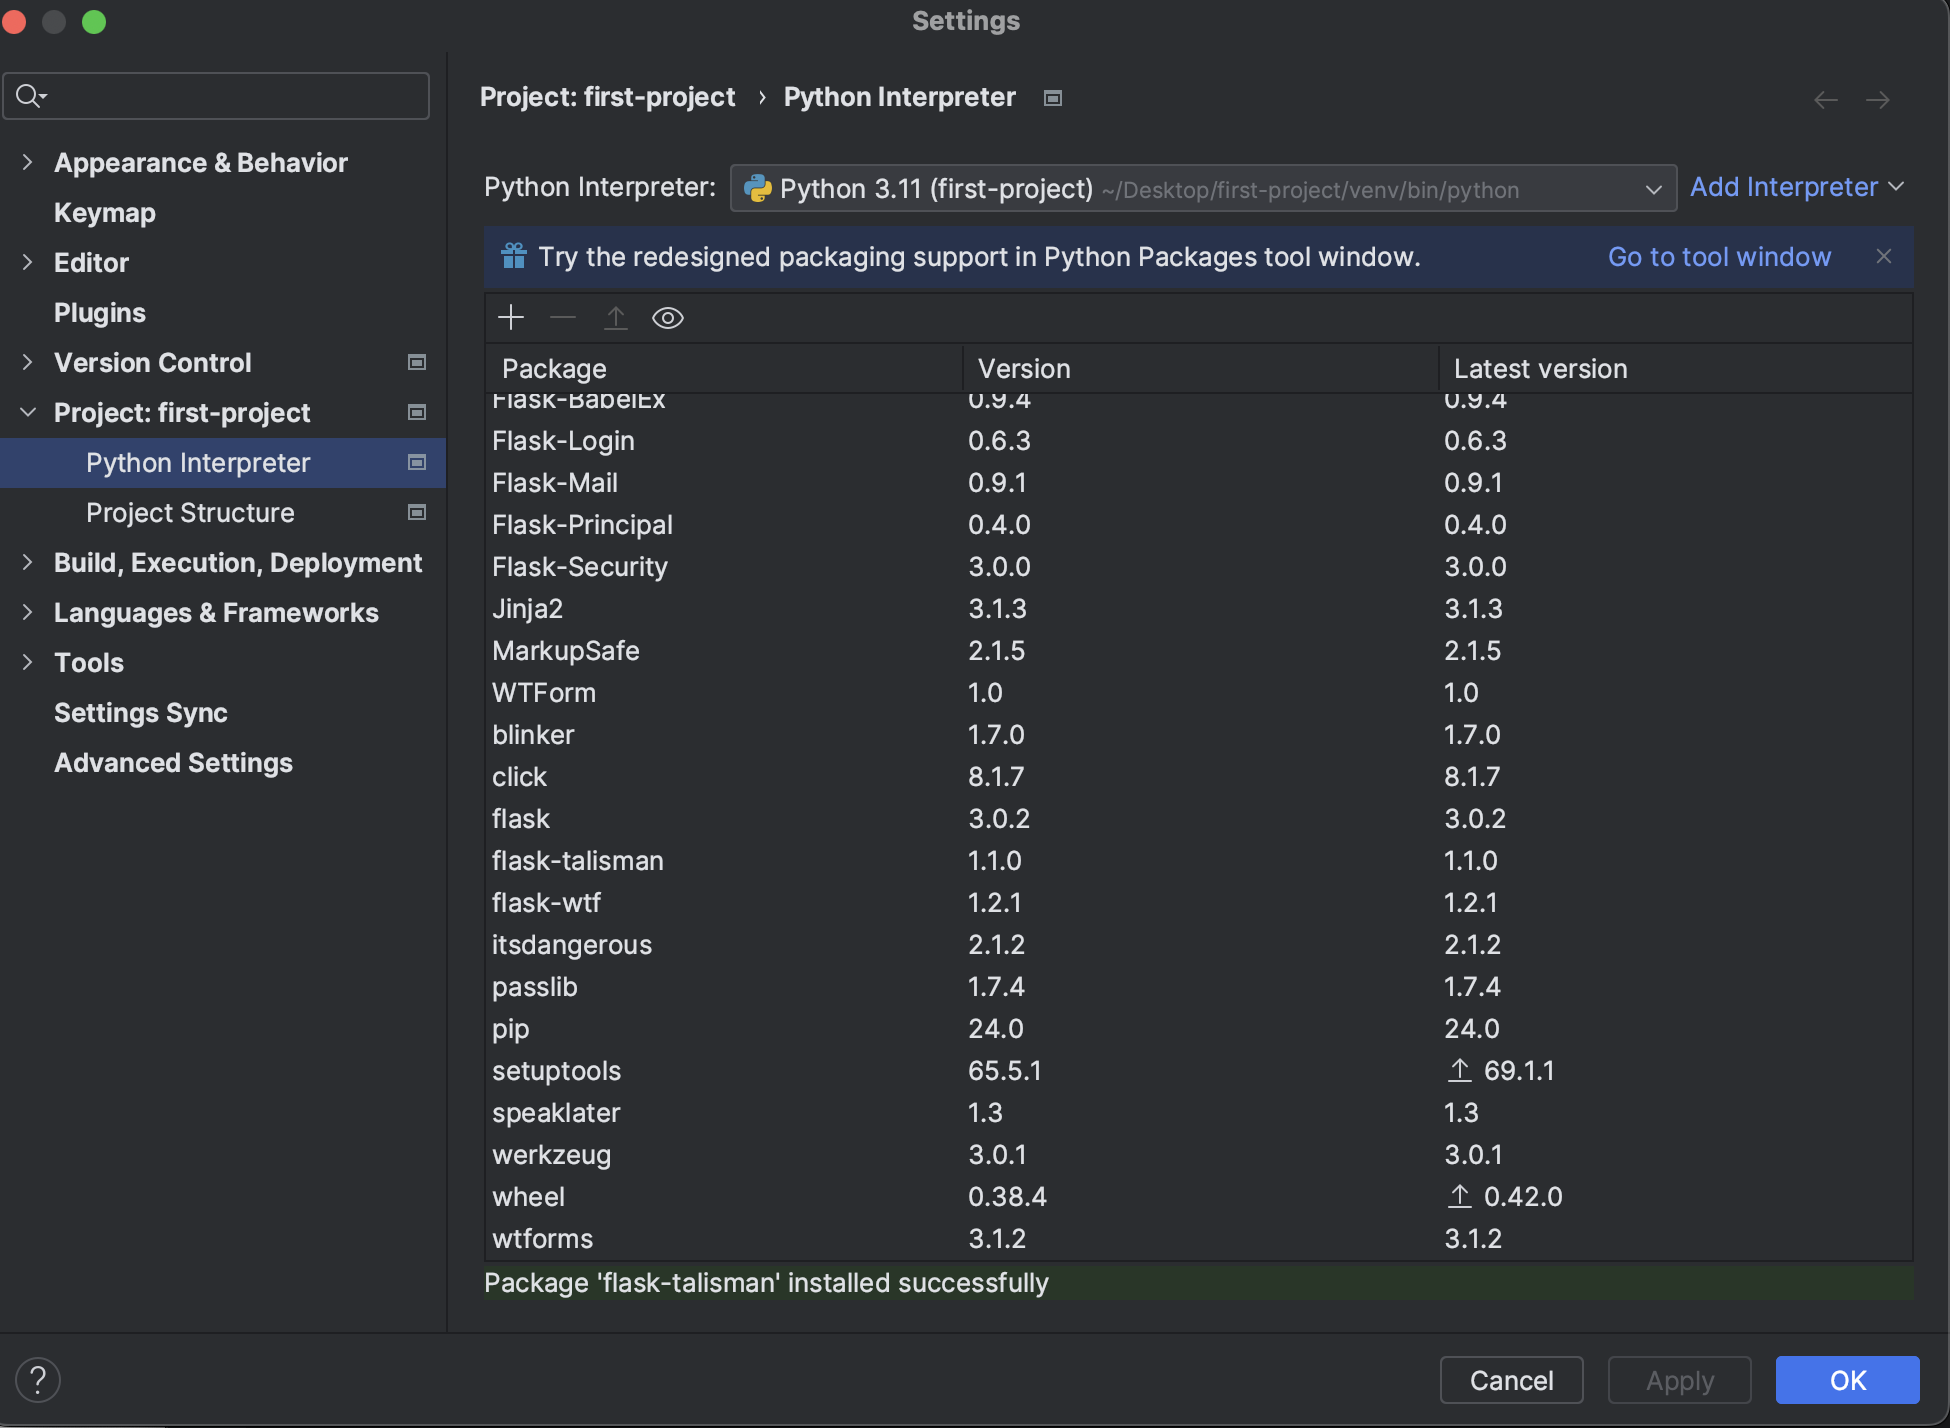Click the Apply button
Screen dimensions: 1950x1428
1680,1380
